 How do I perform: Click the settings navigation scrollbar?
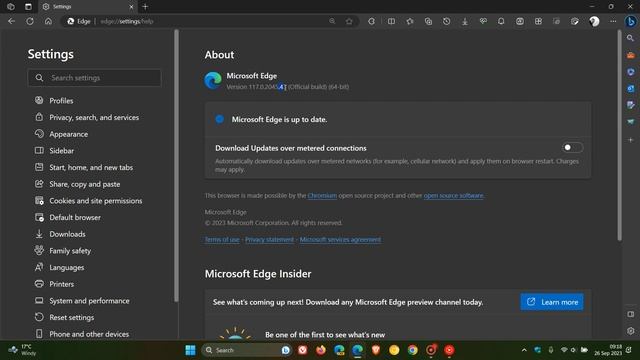[176, 166]
